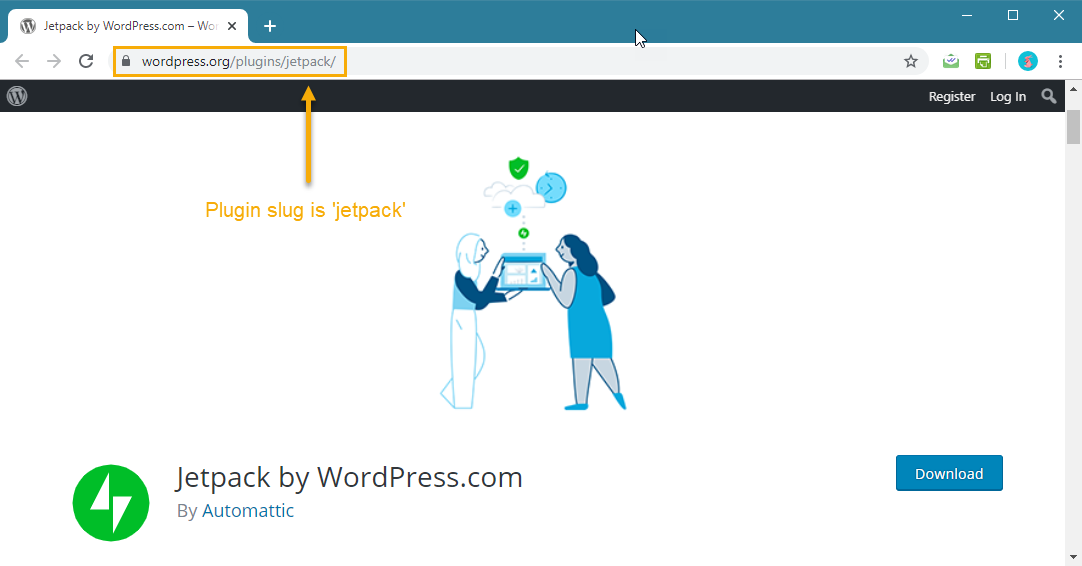Open a new tab with the plus button

pos(270,26)
